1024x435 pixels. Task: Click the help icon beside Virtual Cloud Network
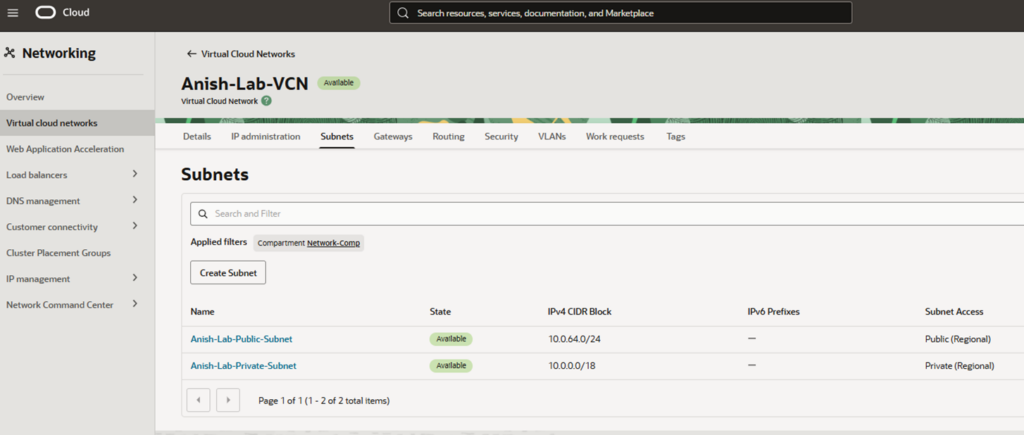point(266,101)
